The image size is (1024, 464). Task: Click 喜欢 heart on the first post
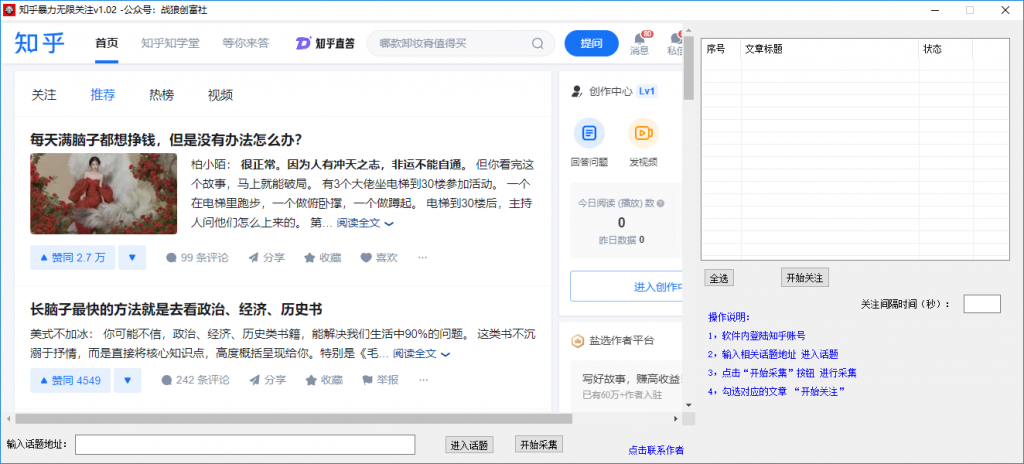[379, 257]
